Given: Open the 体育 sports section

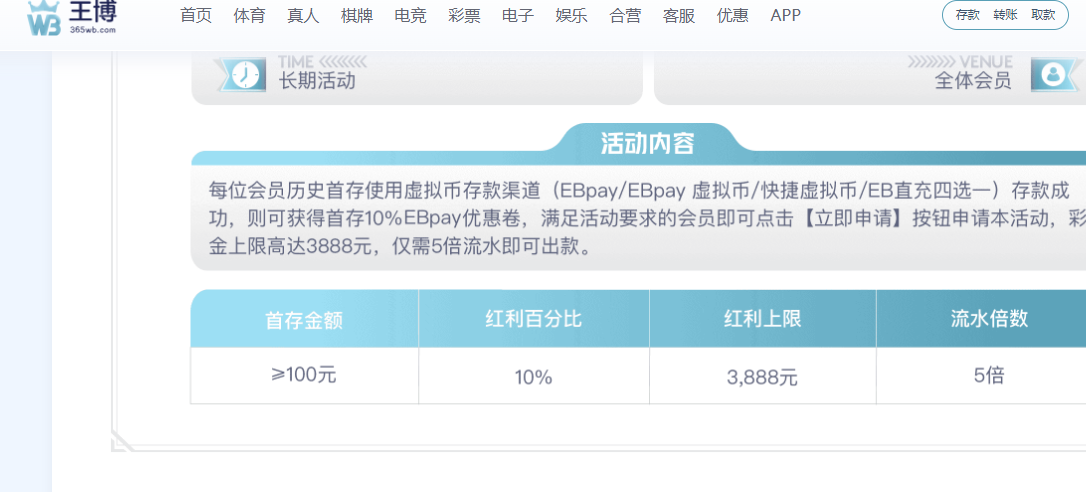Looking at the screenshot, I should tap(249, 16).
